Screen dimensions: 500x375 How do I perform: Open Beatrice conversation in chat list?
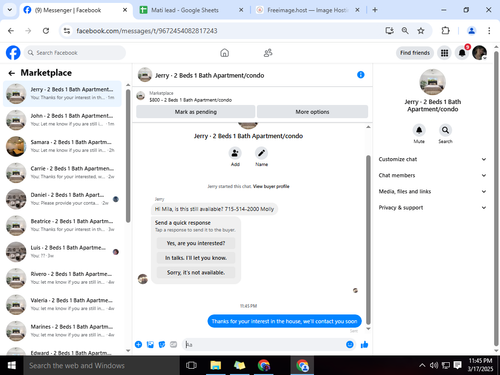(x=62, y=225)
